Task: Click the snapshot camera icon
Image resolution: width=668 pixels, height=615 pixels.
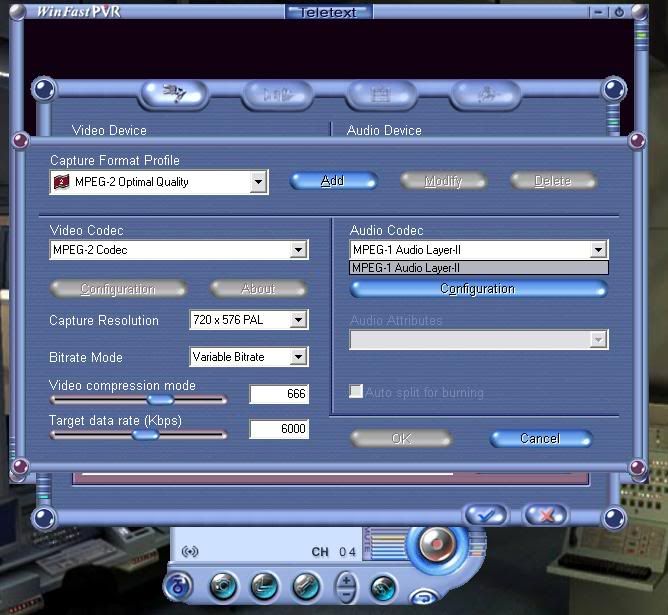Action: (223, 587)
